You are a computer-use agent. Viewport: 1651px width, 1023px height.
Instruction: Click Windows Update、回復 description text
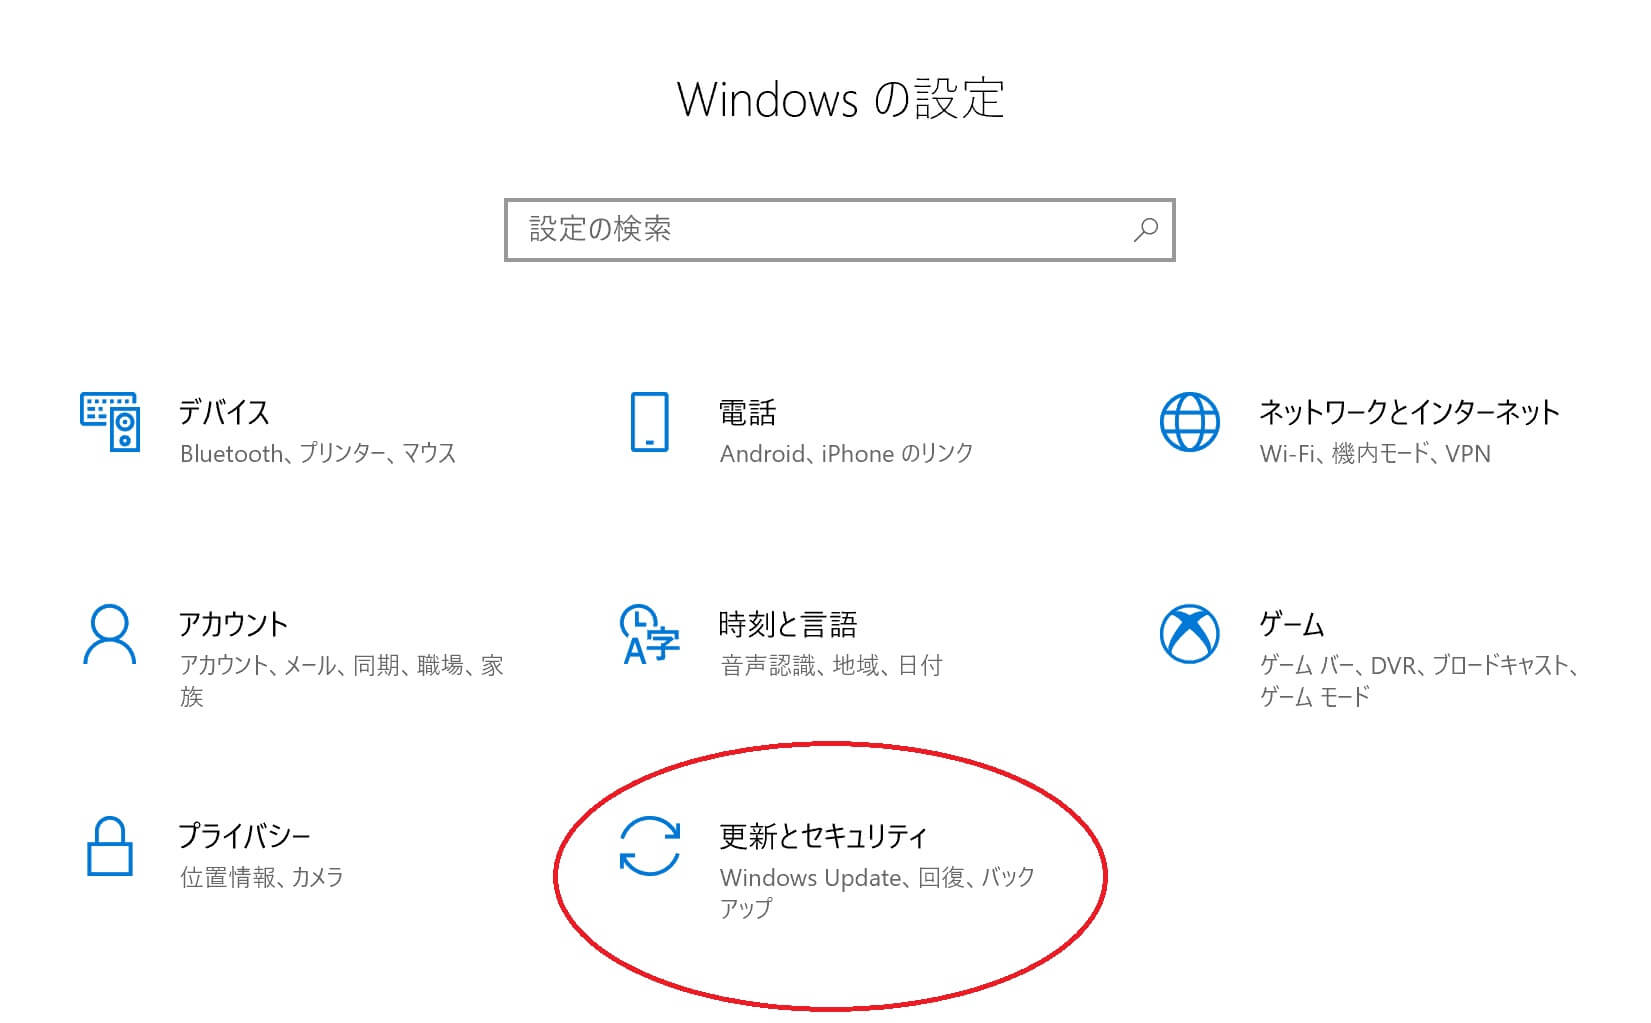pos(842,878)
